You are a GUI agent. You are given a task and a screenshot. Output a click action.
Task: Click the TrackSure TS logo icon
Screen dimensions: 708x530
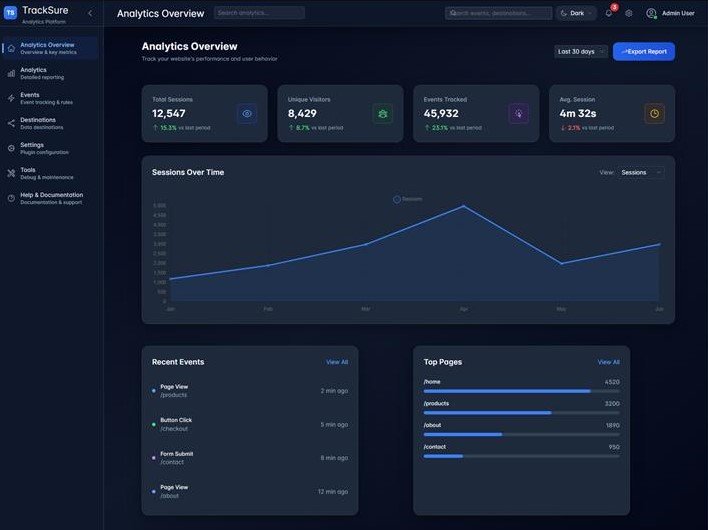pos(10,12)
